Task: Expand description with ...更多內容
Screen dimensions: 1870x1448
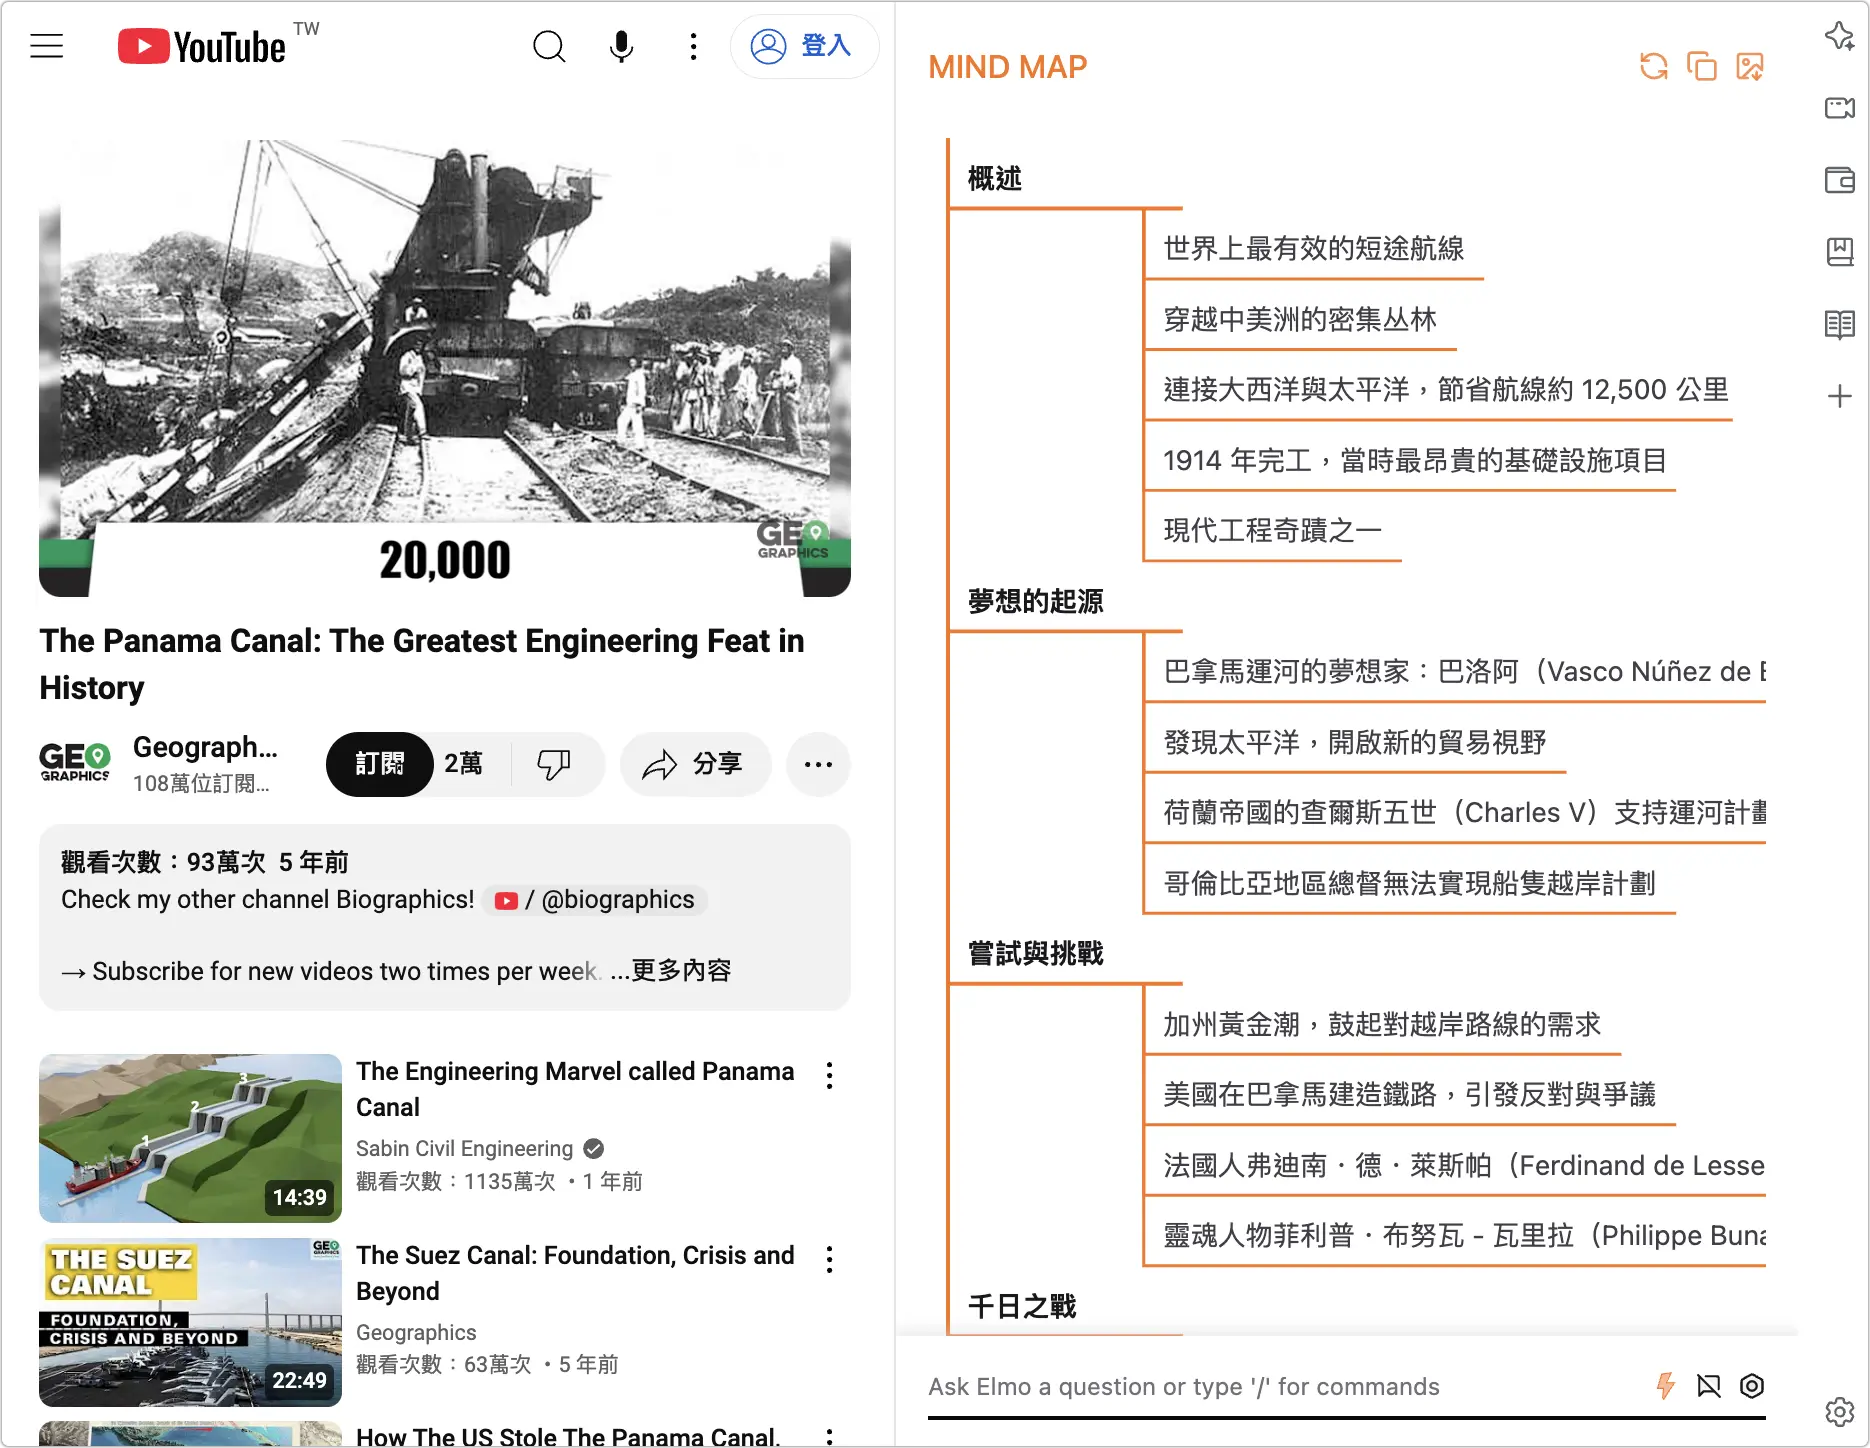Action: 671,970
